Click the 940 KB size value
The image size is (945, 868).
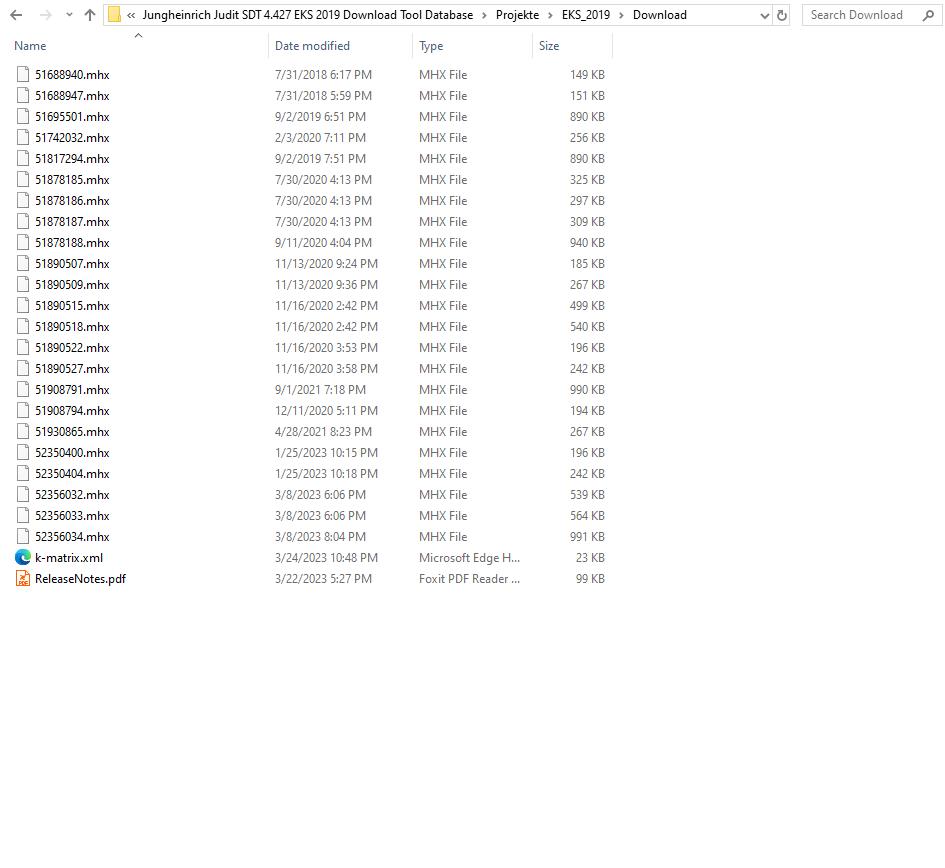click(x=587, y=242)
